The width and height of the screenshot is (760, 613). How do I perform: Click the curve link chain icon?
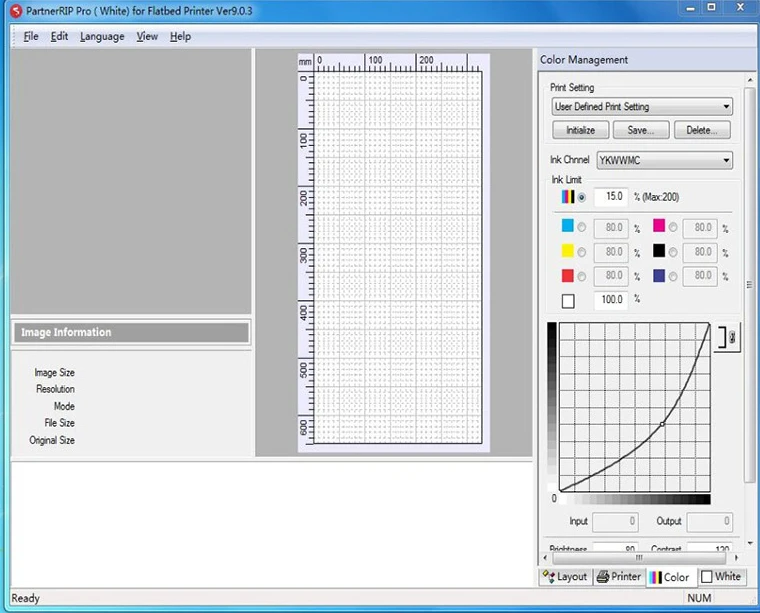pyautogui.click(x=730, y=338)
